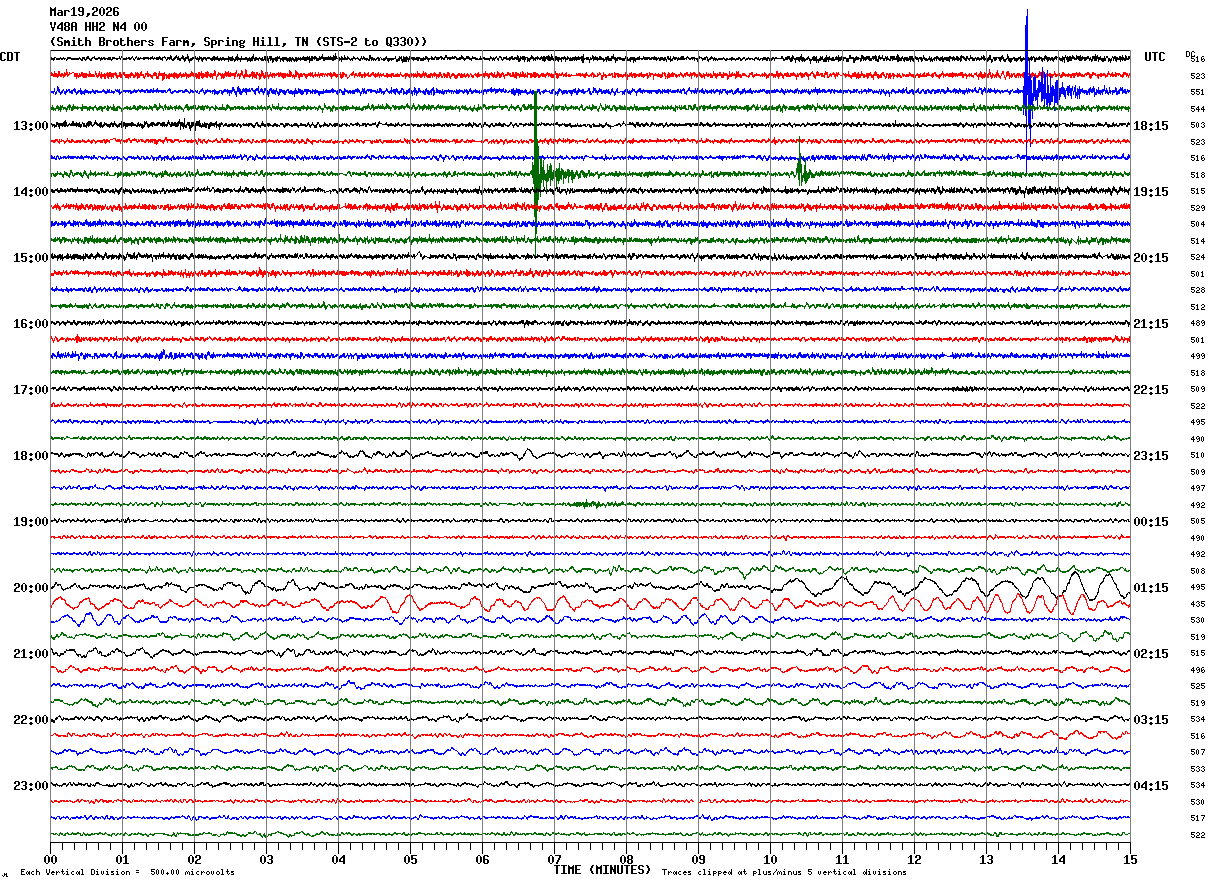
Task: Click the Smith Brothers Farm station title
Action: coord(238,42)
